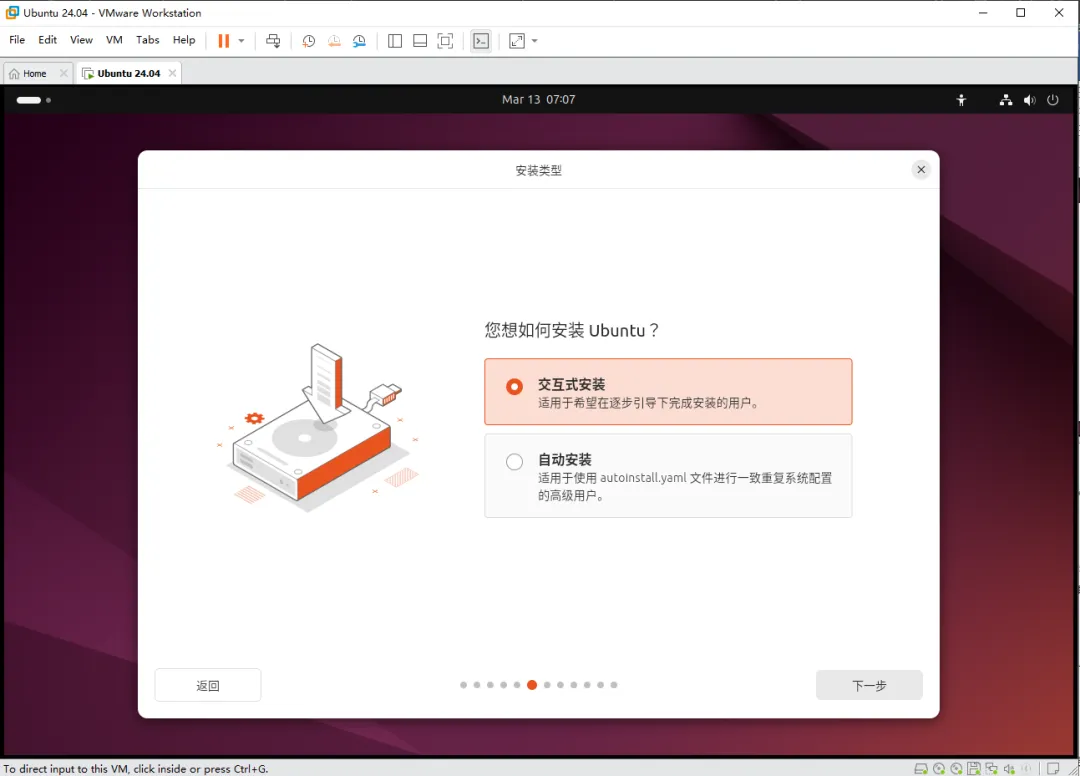This screenshot has height=776, width=1080.
Task: Close the Ubuntu 24.04 tab
Action: [172, 73]
